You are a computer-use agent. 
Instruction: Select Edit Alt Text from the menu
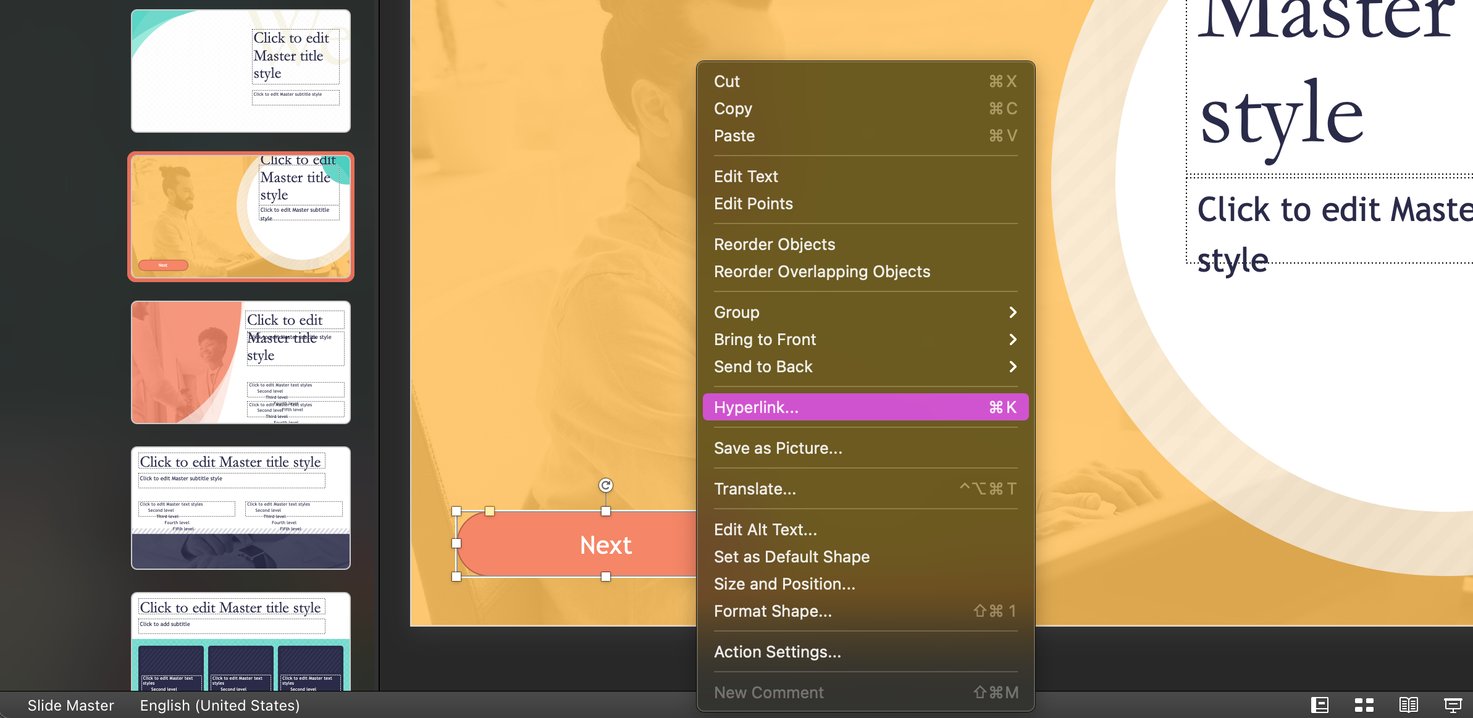[763, 529]
